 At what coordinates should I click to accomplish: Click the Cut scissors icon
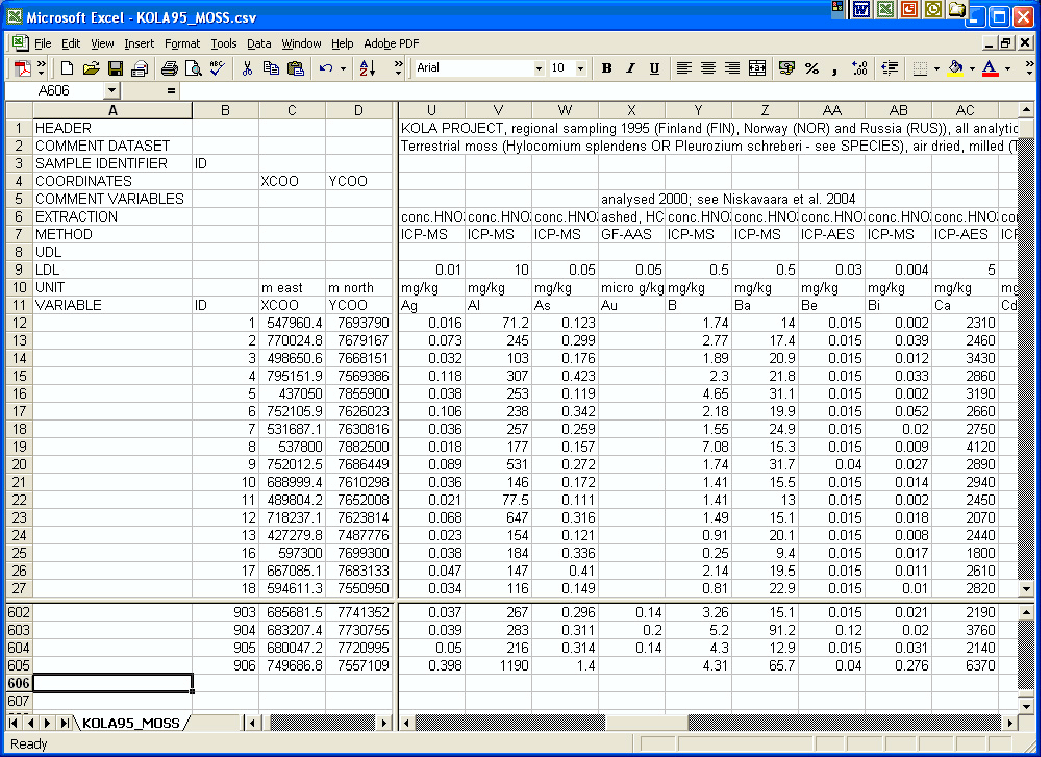(x=247, y=69)
